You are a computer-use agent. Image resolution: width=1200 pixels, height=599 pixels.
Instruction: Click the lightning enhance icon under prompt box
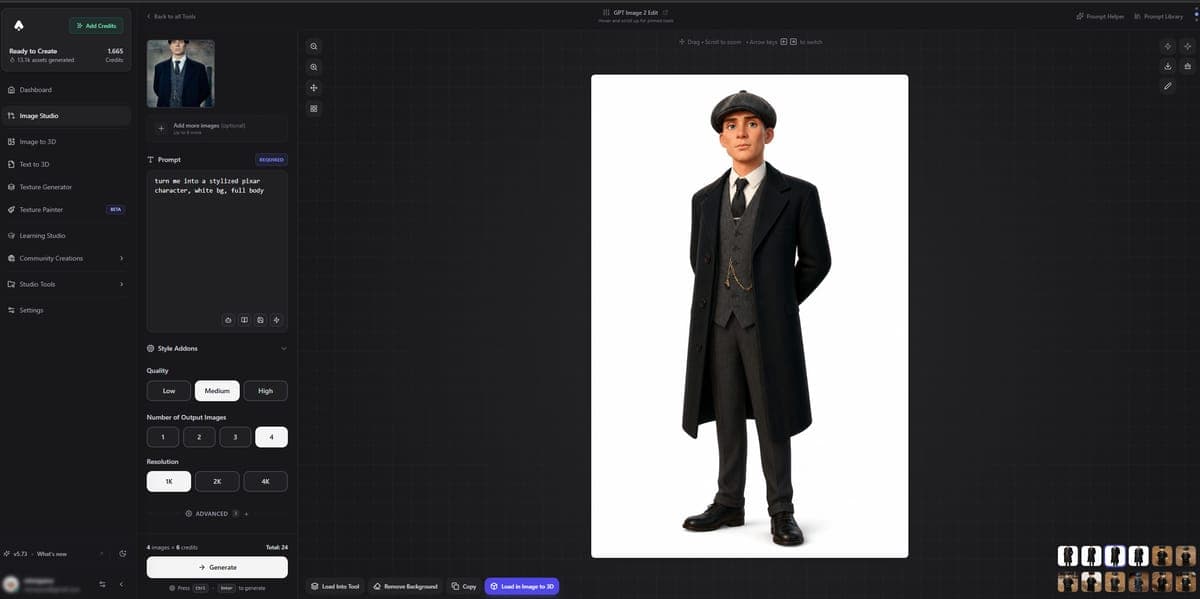(x=276, y=320)
